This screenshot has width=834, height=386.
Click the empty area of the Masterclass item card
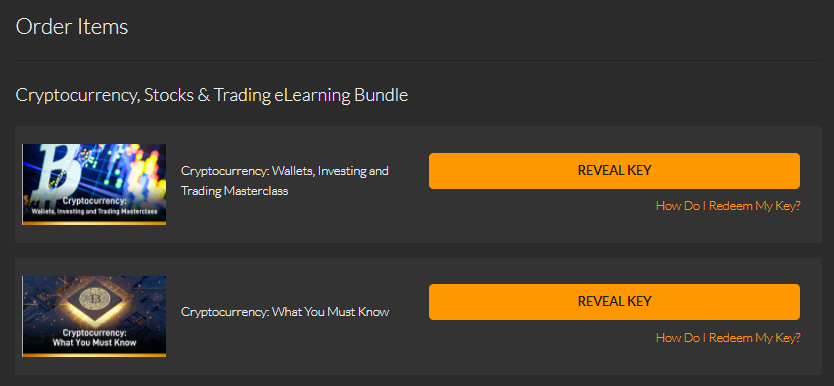point(410,229)
